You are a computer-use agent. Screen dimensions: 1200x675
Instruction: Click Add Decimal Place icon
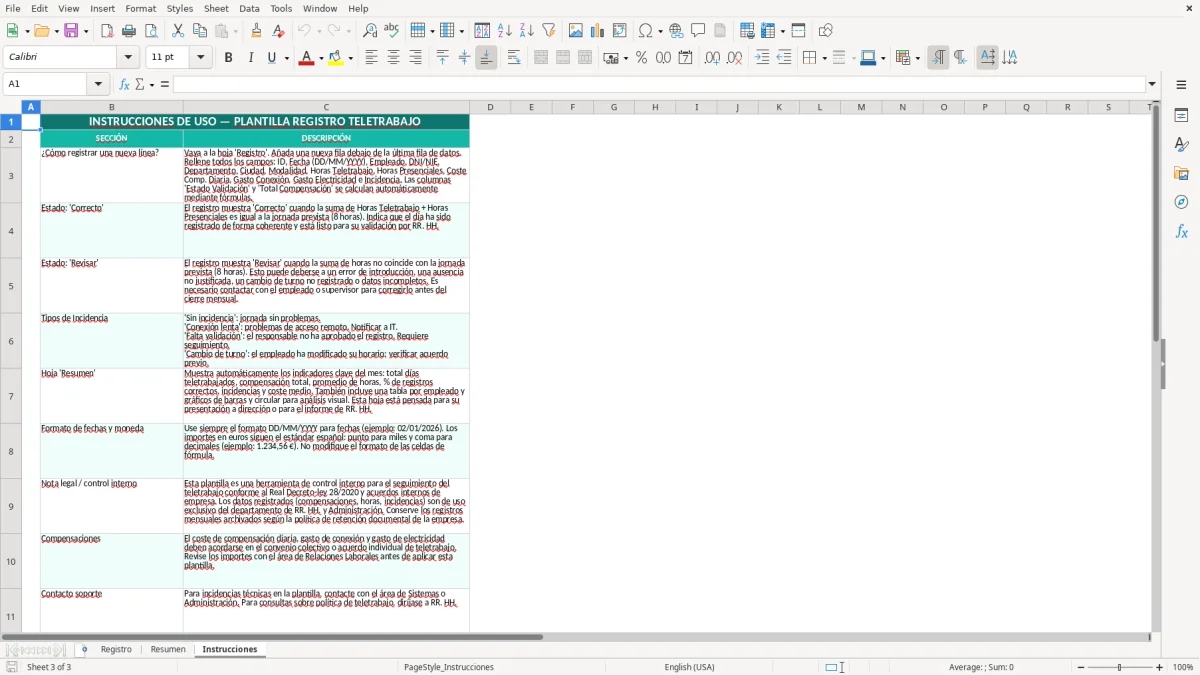(x=712, y=58)
